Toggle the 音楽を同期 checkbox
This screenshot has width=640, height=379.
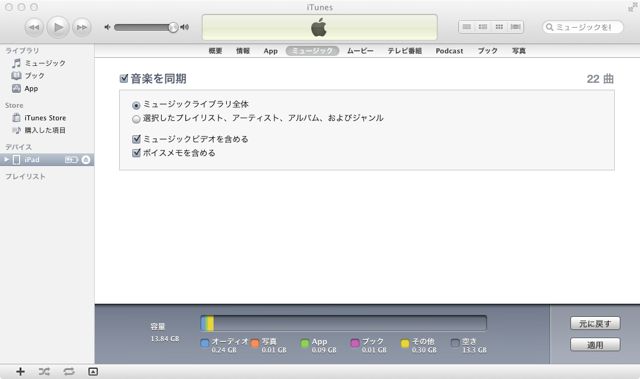[x=124, y=78]
